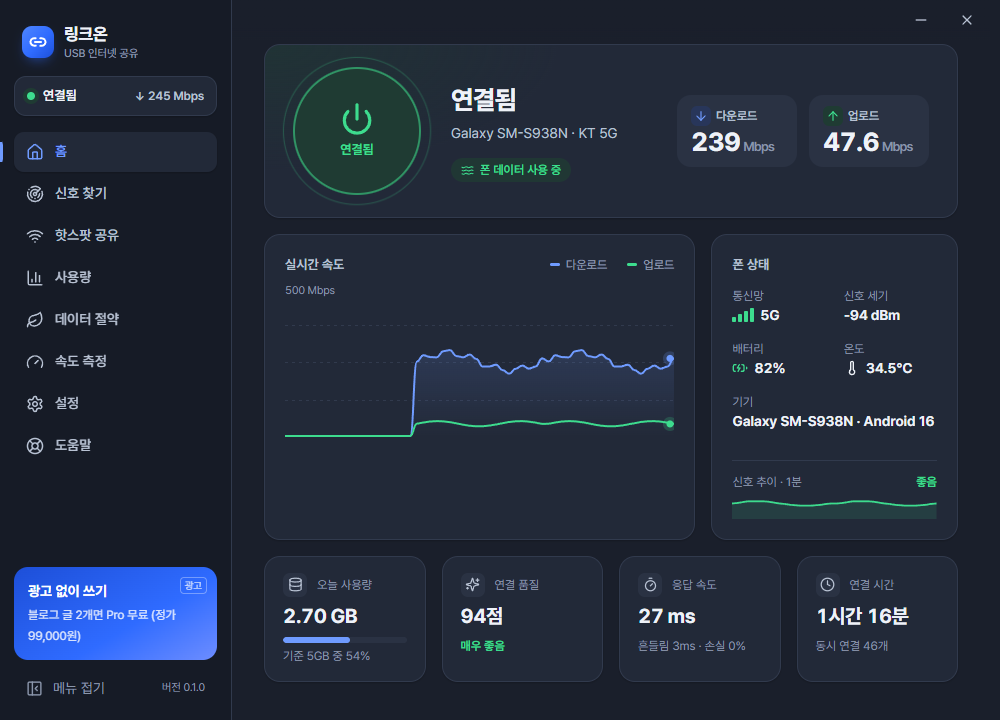This screenshot has width=1000, height=720.
Task: Click the bar chart icon for 사용량
Action: (x=35, y=277)
